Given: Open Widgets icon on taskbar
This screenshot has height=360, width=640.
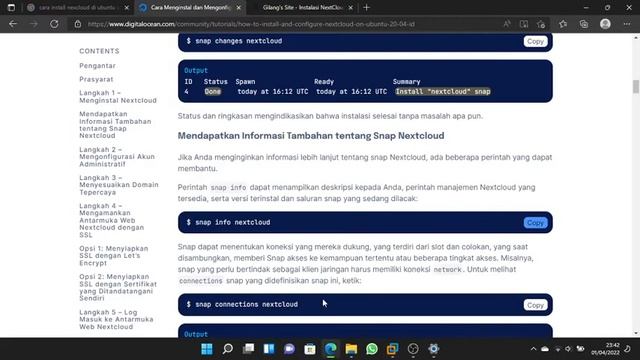Looking at the screenshot, I should click(x=269, y=349).
